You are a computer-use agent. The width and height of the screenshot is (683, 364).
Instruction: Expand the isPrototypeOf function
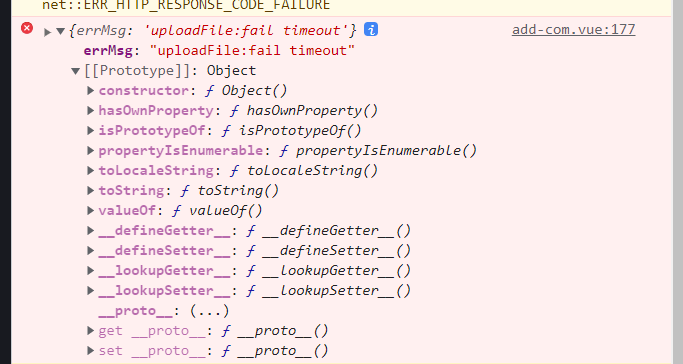click(x=90, y=130)
